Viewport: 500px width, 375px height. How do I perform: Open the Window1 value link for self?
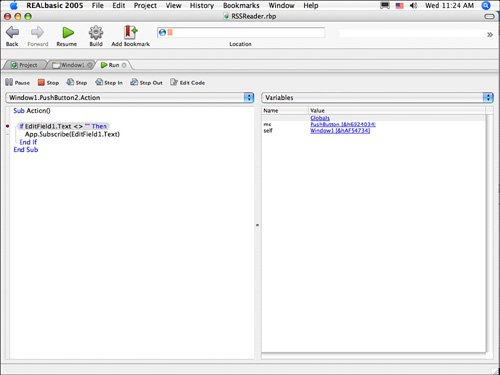point(340,131)
